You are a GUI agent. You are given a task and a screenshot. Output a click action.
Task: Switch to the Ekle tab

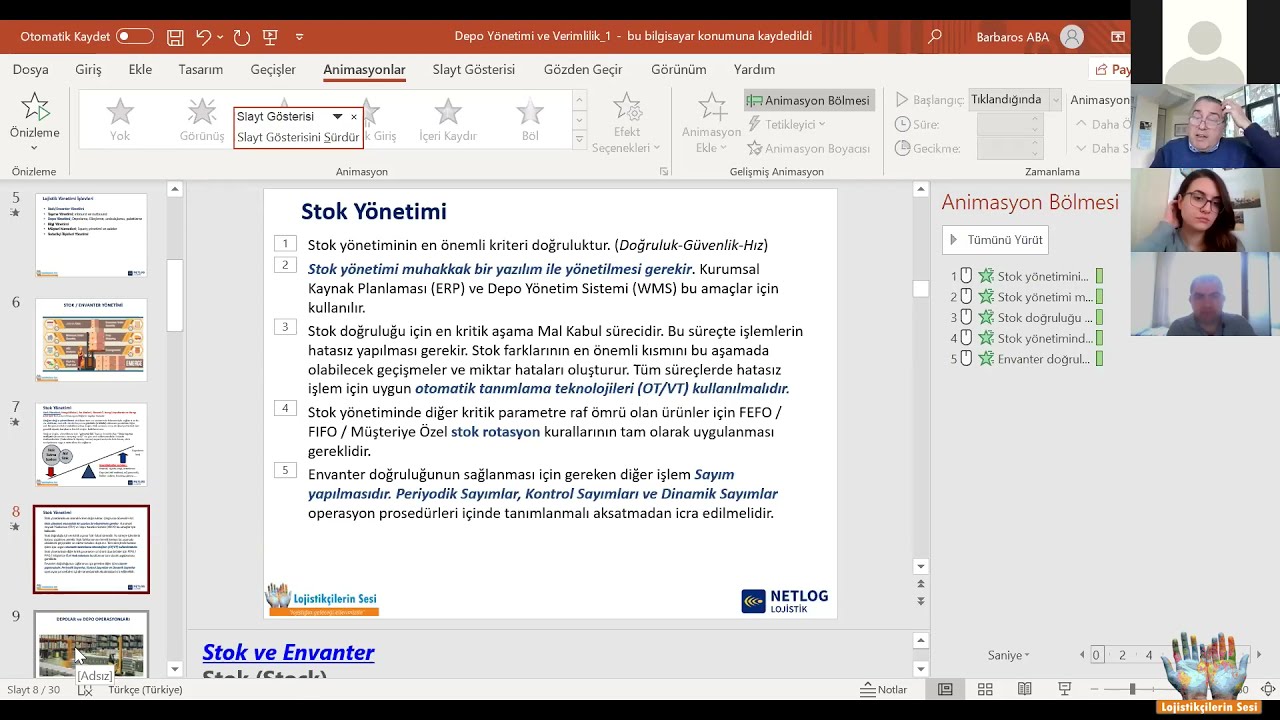tap(140, 70)
